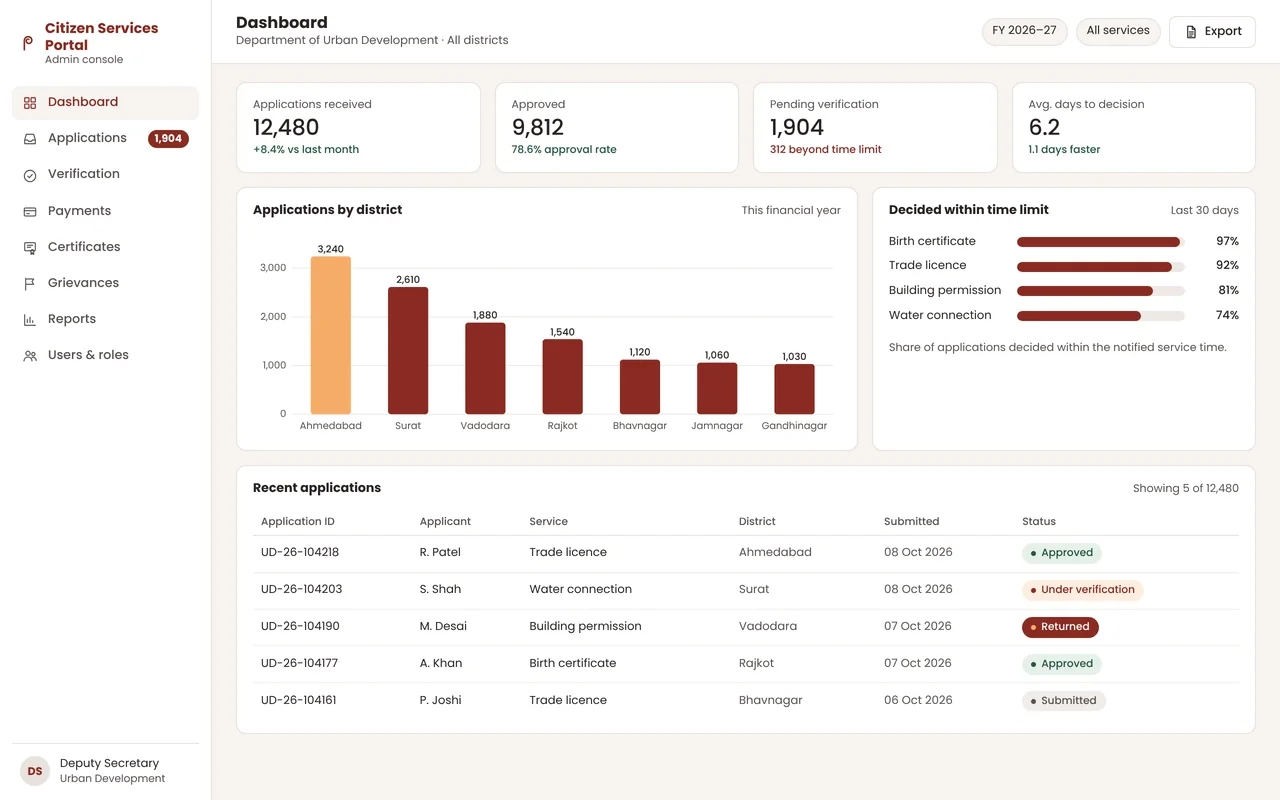Click the Rajkot bar in chart

point(562,377)
